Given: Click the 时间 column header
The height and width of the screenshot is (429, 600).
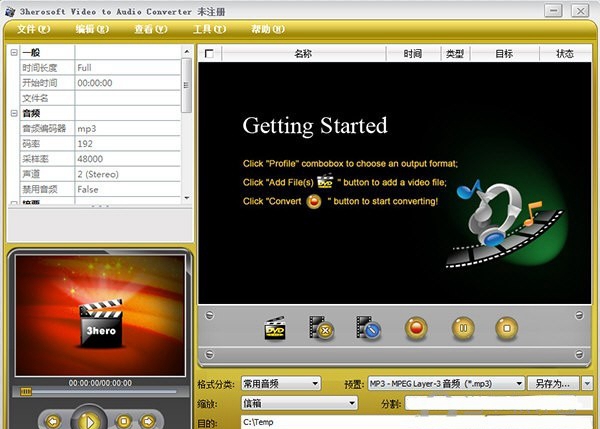Looking at the screenshot, I should (413, 54).
